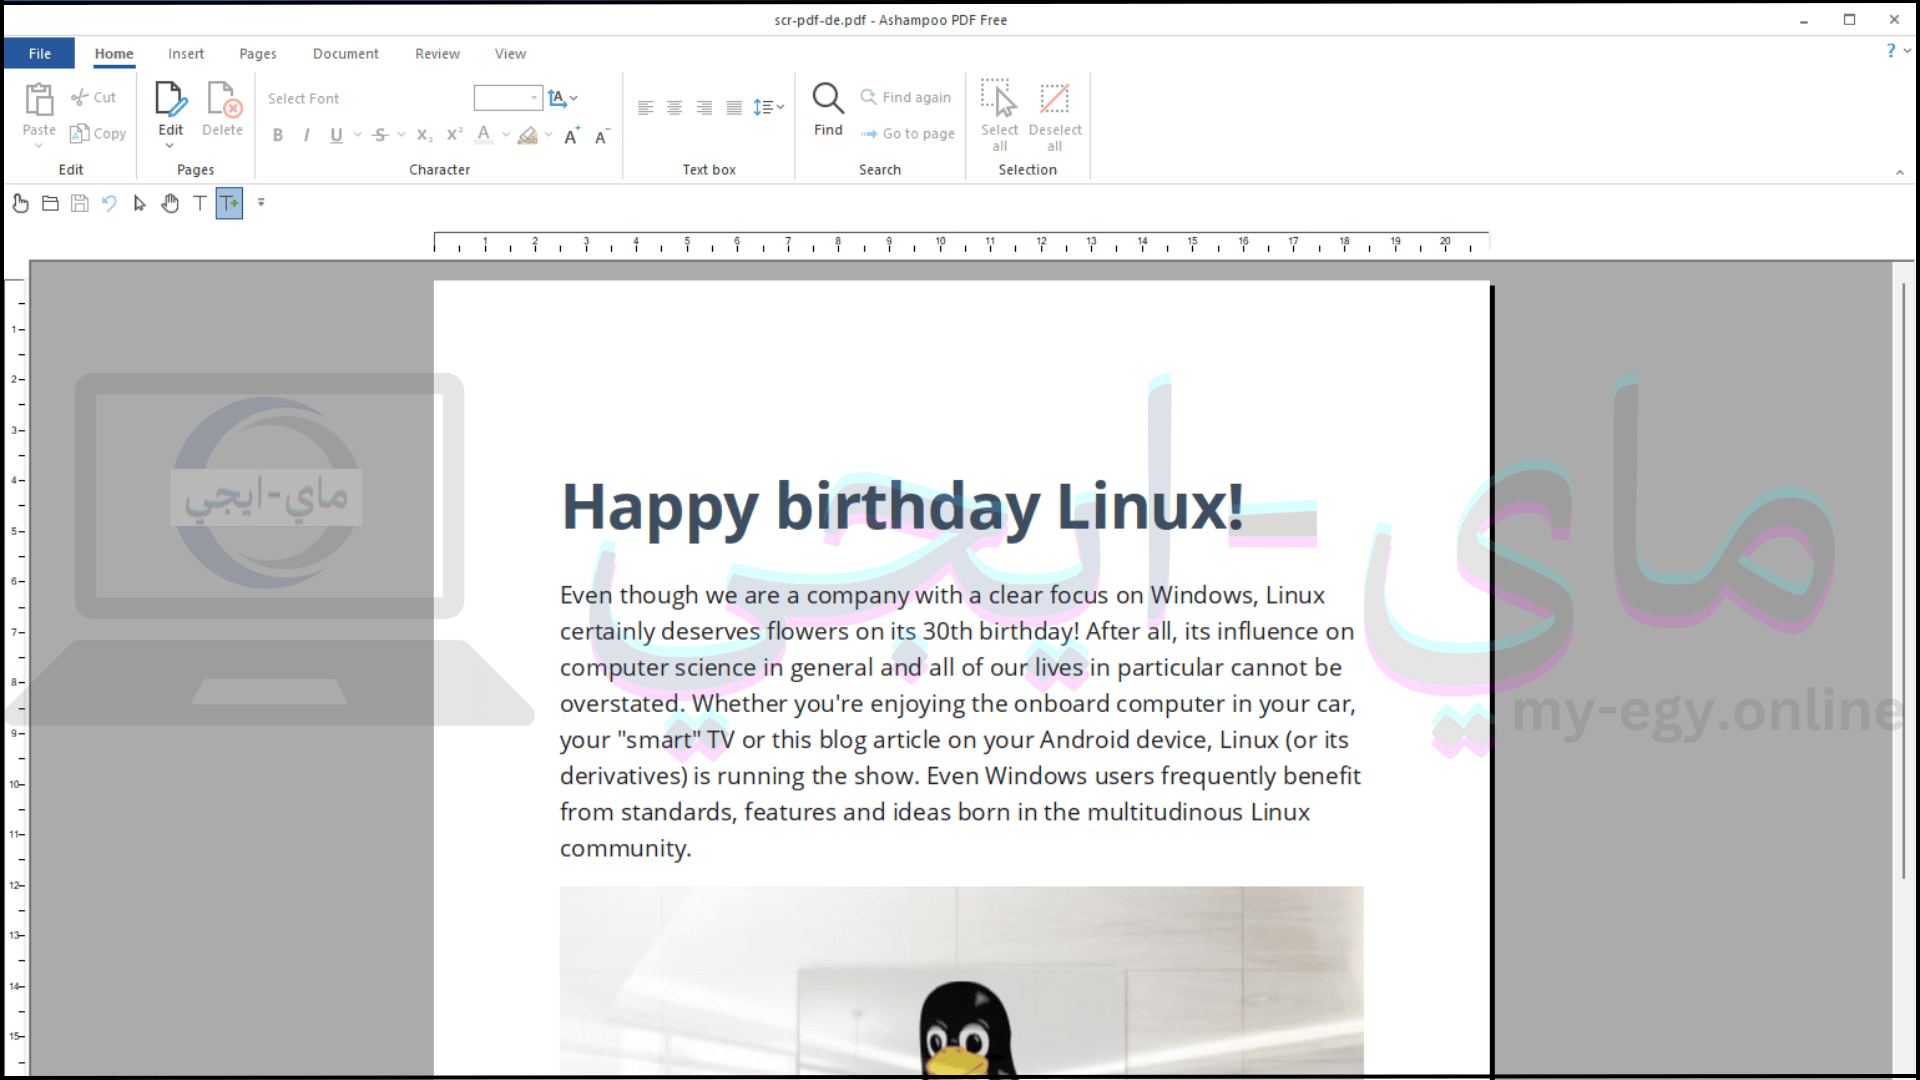Click Go to page
The width and height of the screenshot is (1920, 1080).
pos(908,133)
